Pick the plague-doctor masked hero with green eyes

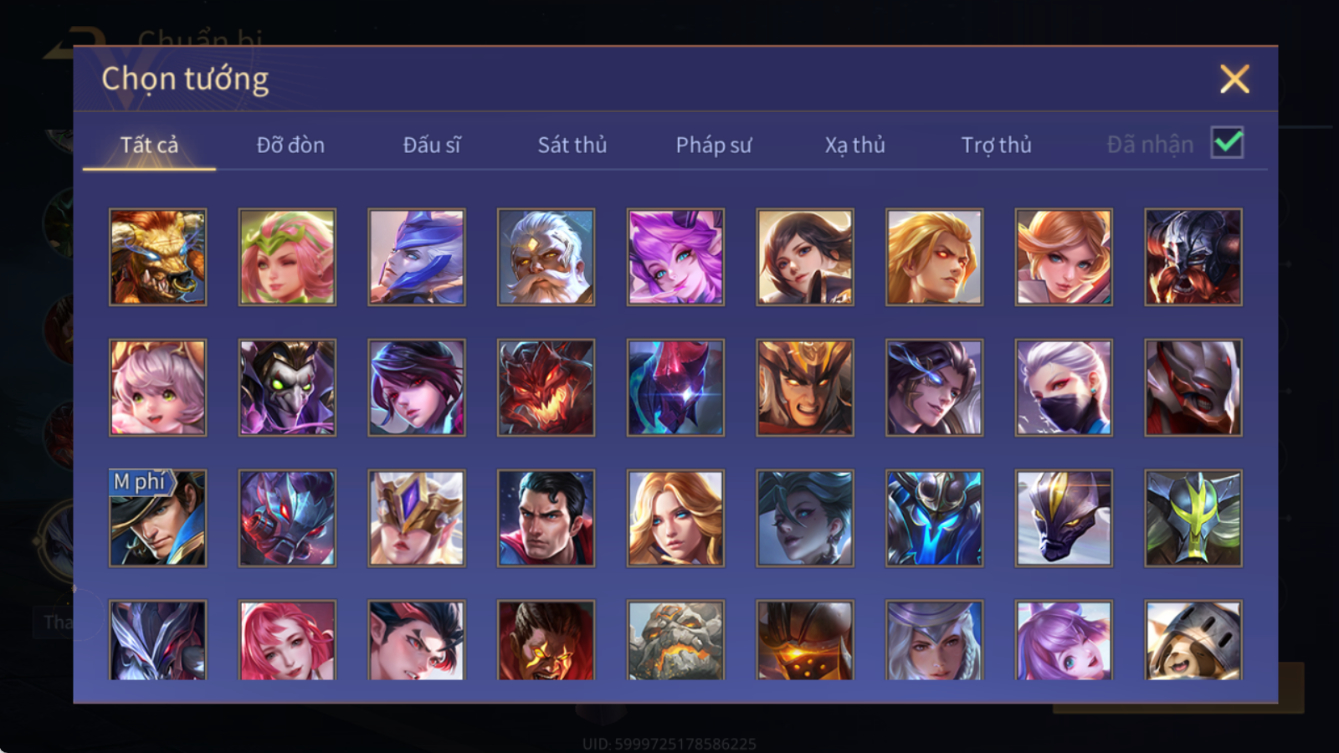(288, 387)
